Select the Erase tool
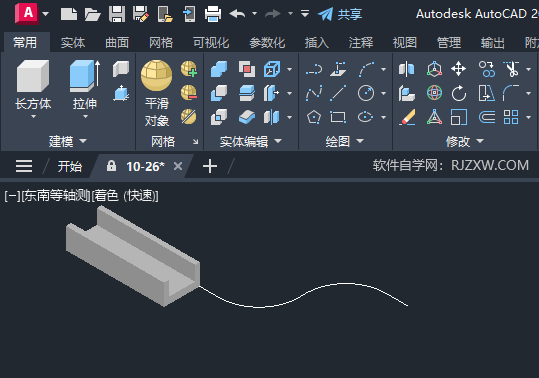This screenshot has height=378, width=539. pyautogui.click(x=407, y=117)
